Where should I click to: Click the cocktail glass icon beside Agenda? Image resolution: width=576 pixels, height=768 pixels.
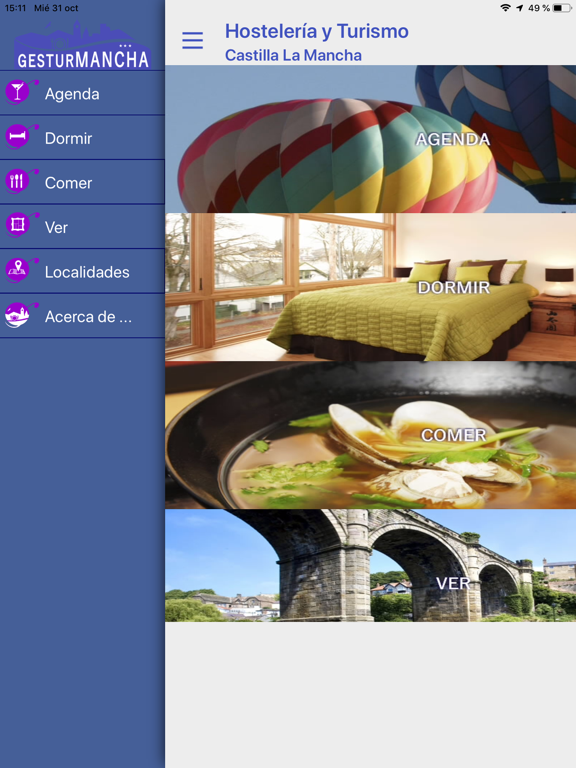point(21,92)
